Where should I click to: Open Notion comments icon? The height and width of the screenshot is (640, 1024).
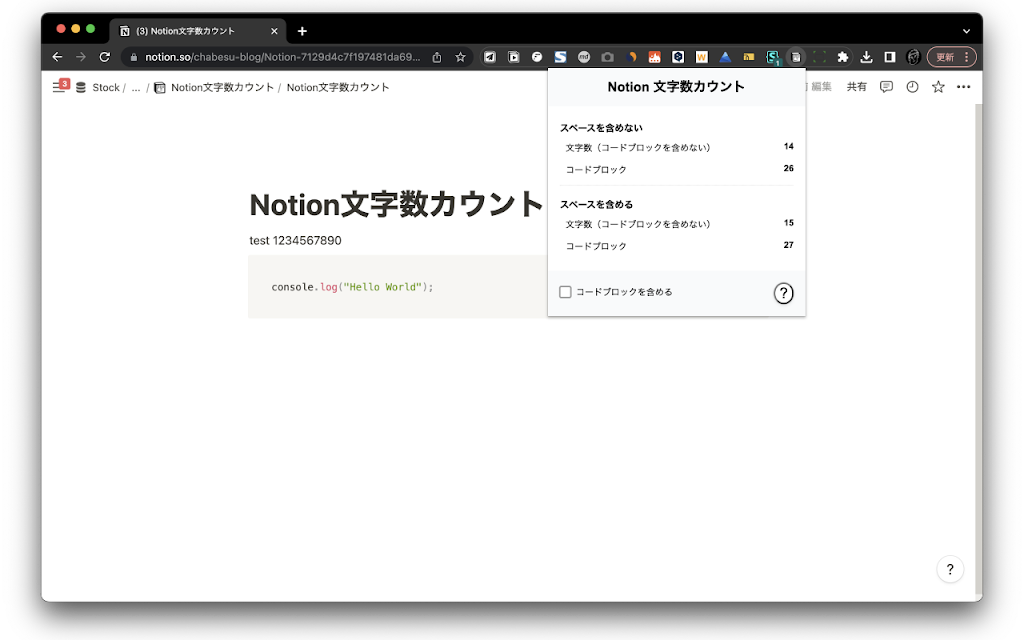(x=886, y=86)
